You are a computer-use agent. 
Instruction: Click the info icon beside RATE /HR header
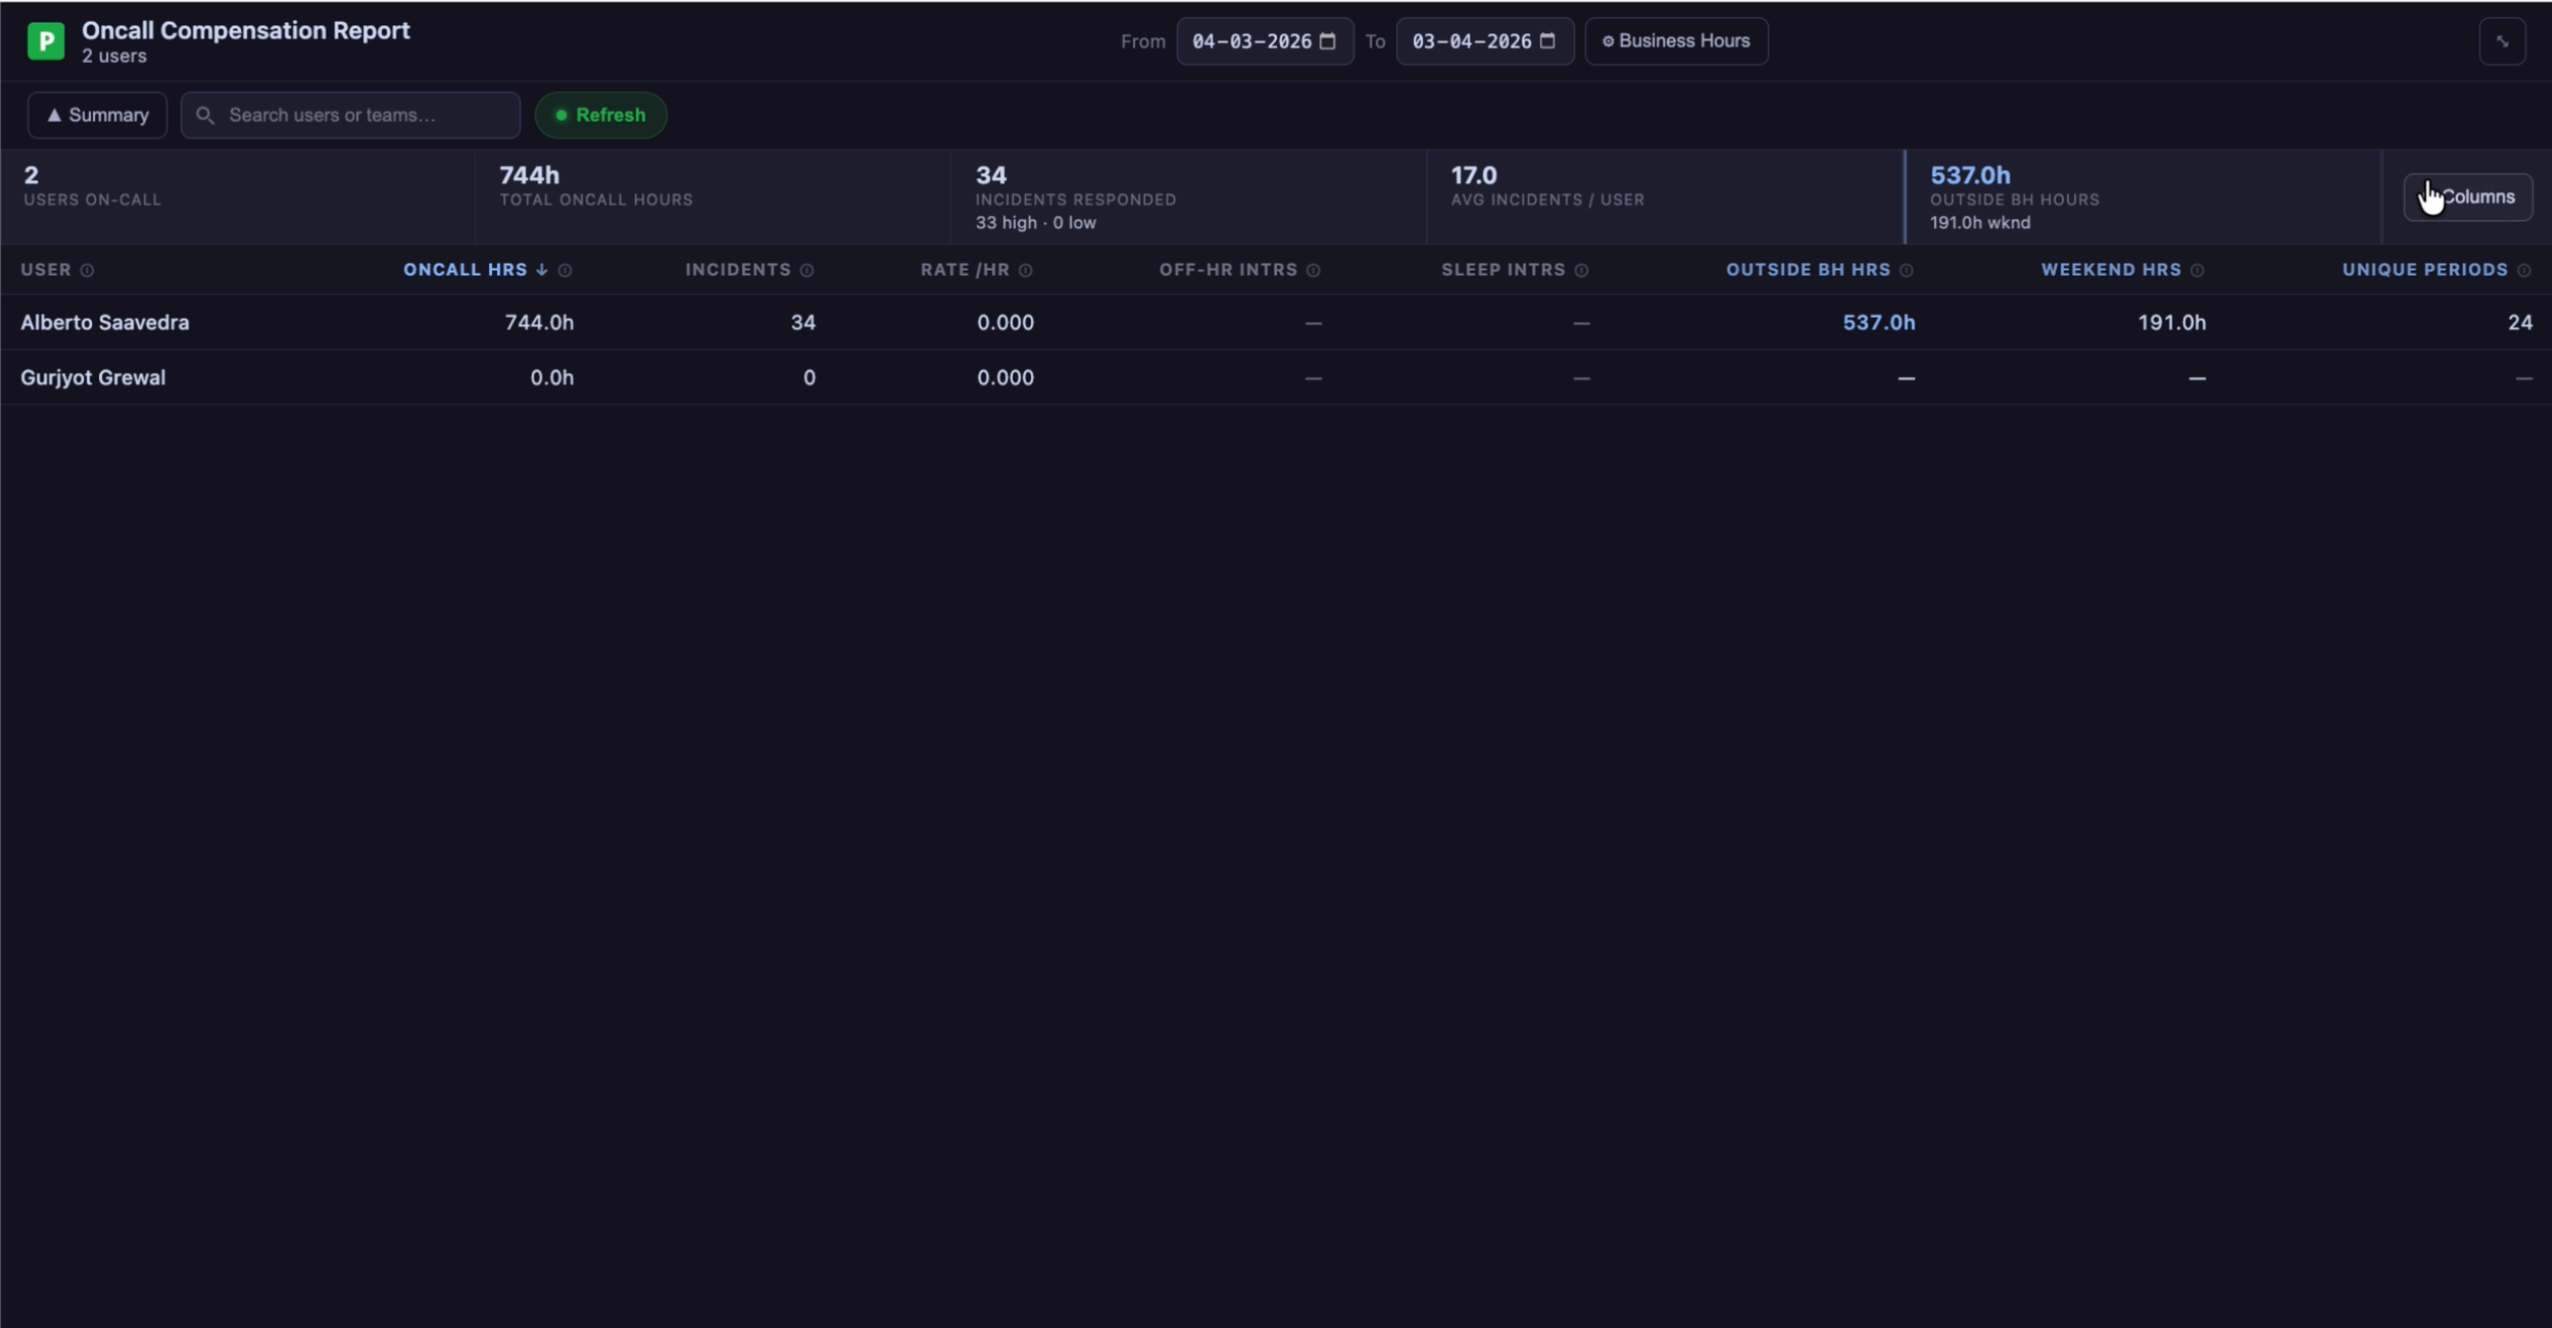[x=1026, y=270]
